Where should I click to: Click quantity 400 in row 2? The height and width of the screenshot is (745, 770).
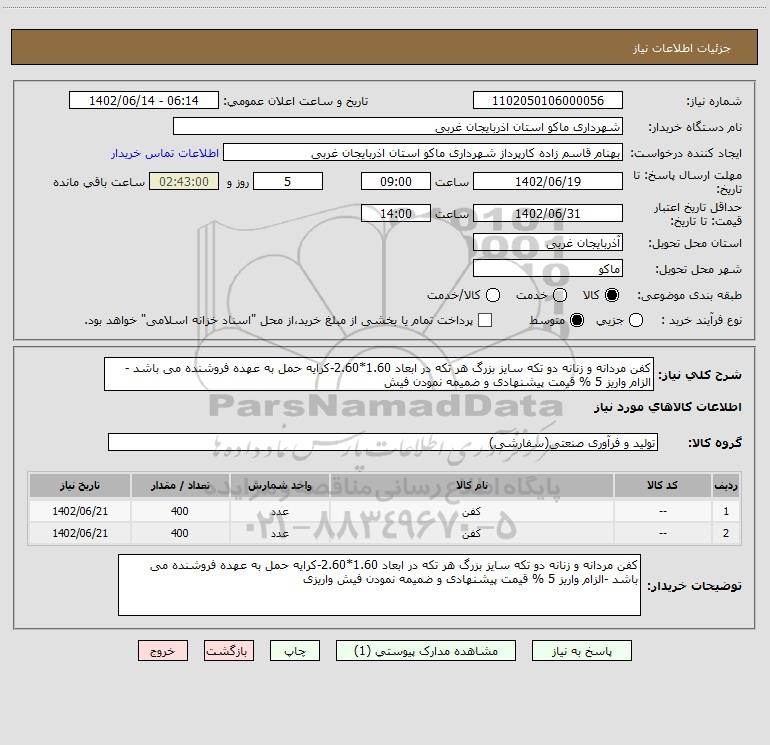[x=180, y=533]
